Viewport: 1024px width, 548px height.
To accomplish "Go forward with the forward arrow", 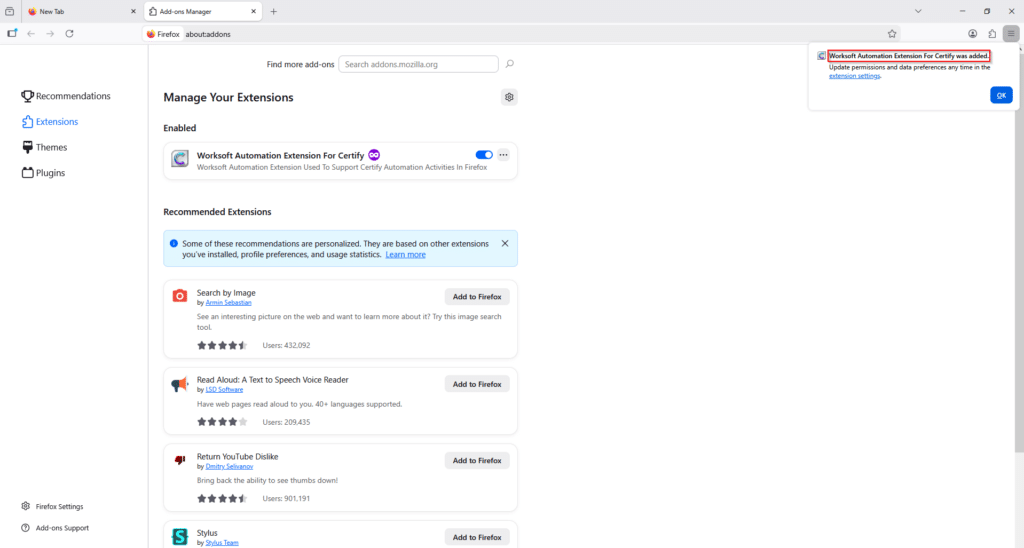I will coord(50,34).
